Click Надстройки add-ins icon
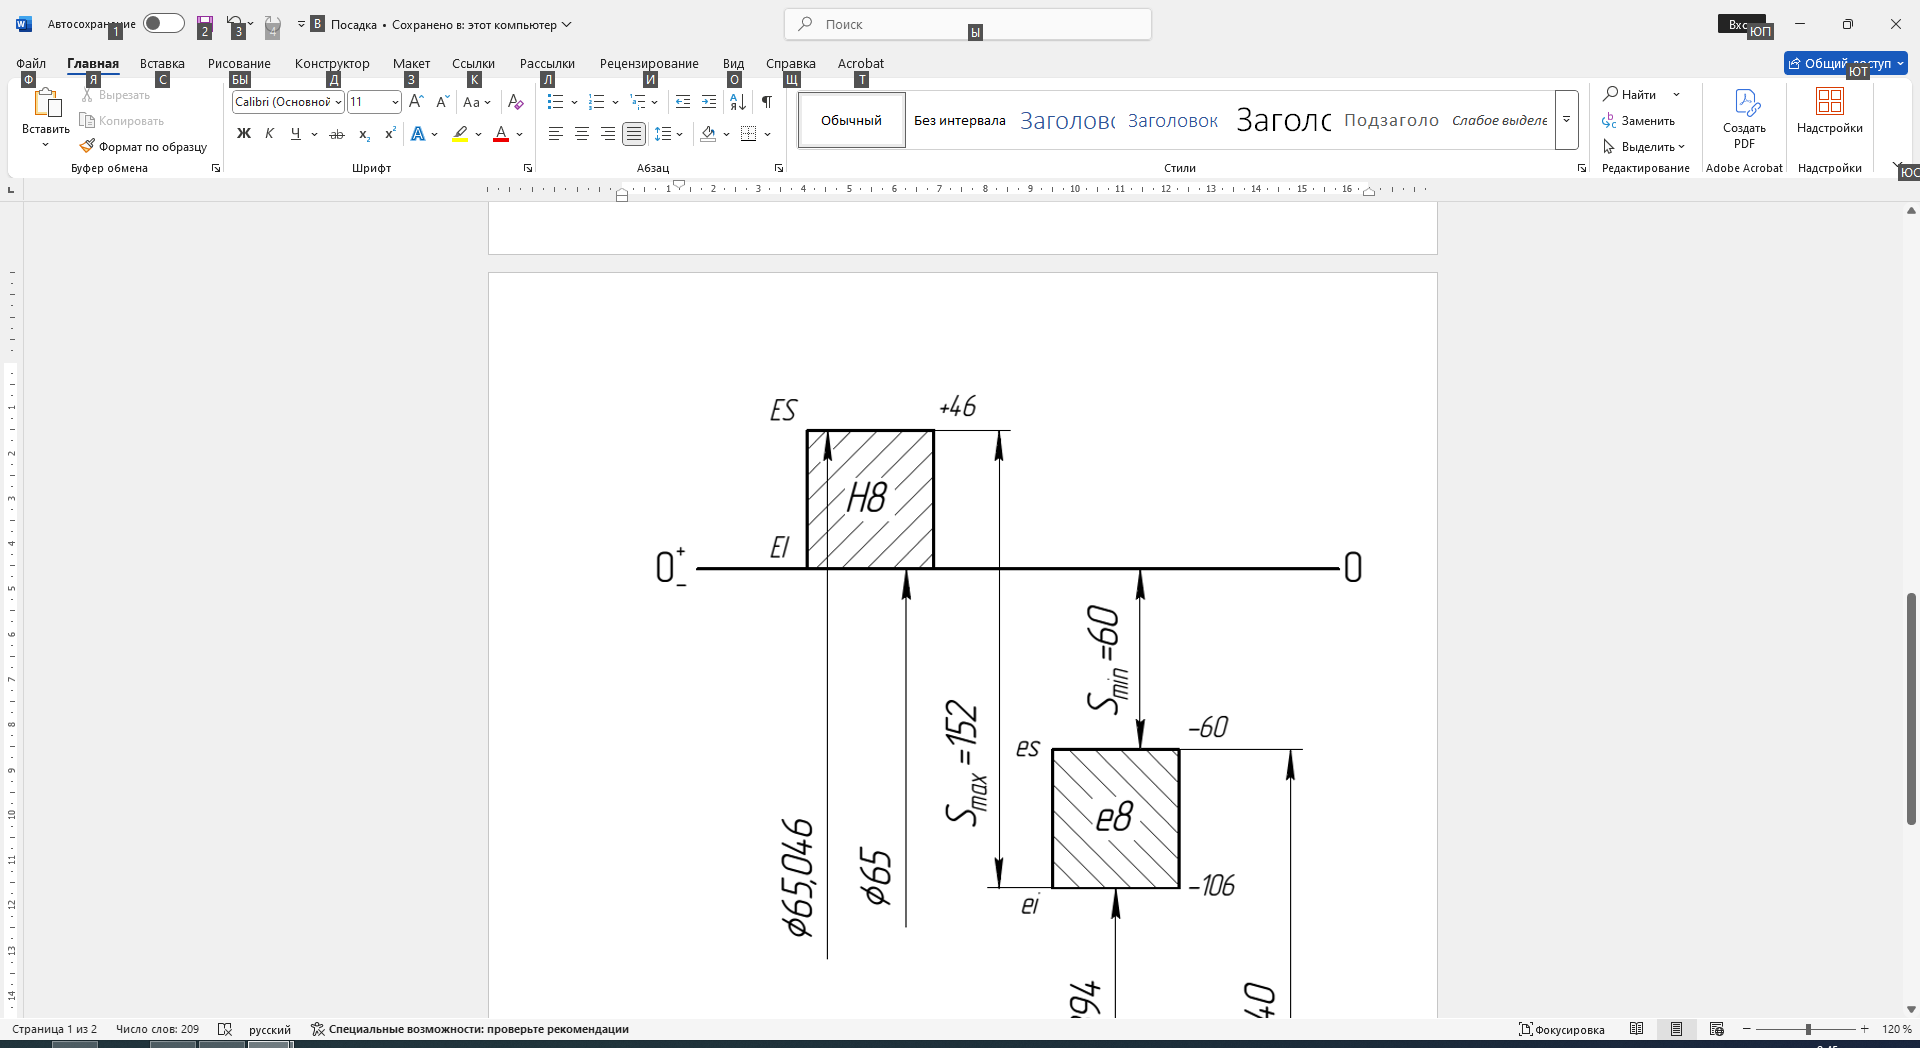 click(x=1830, y=110)
